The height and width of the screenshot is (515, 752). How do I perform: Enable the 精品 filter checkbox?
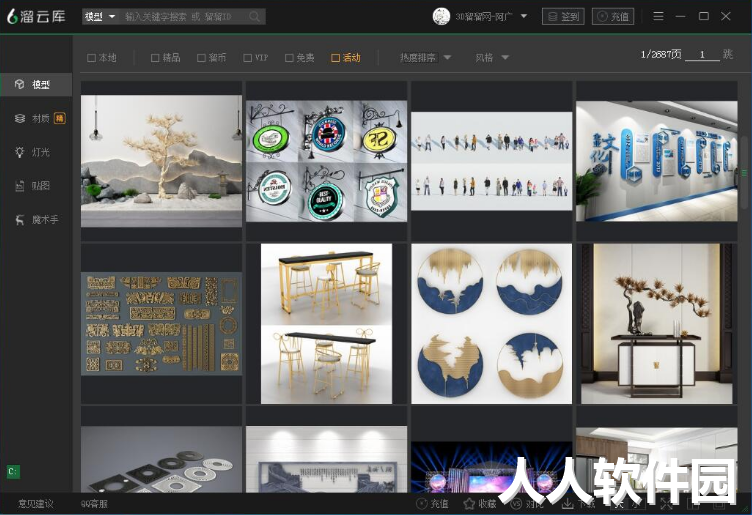pos(155,58)
